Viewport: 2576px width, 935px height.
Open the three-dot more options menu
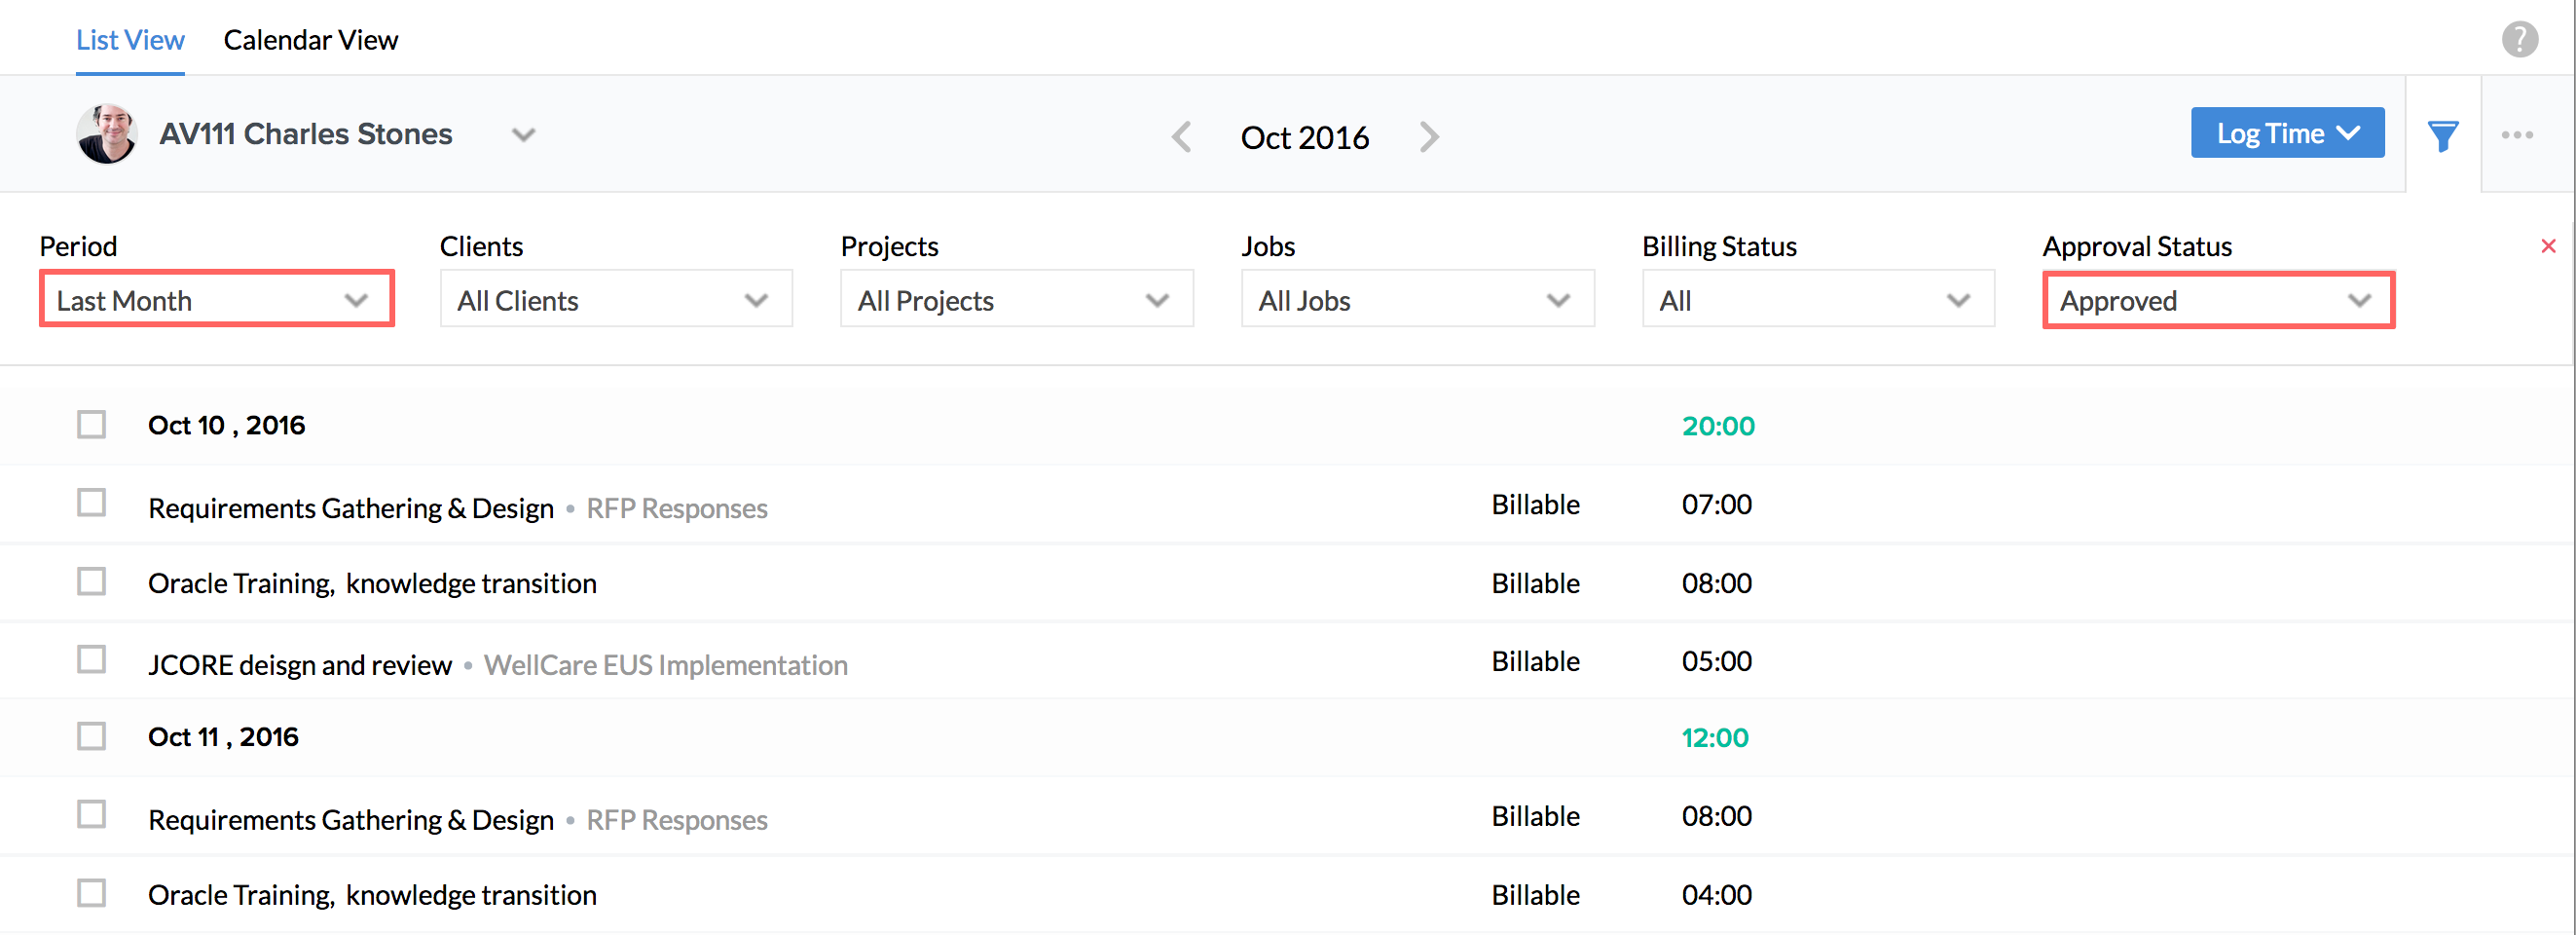[2517, 135]
